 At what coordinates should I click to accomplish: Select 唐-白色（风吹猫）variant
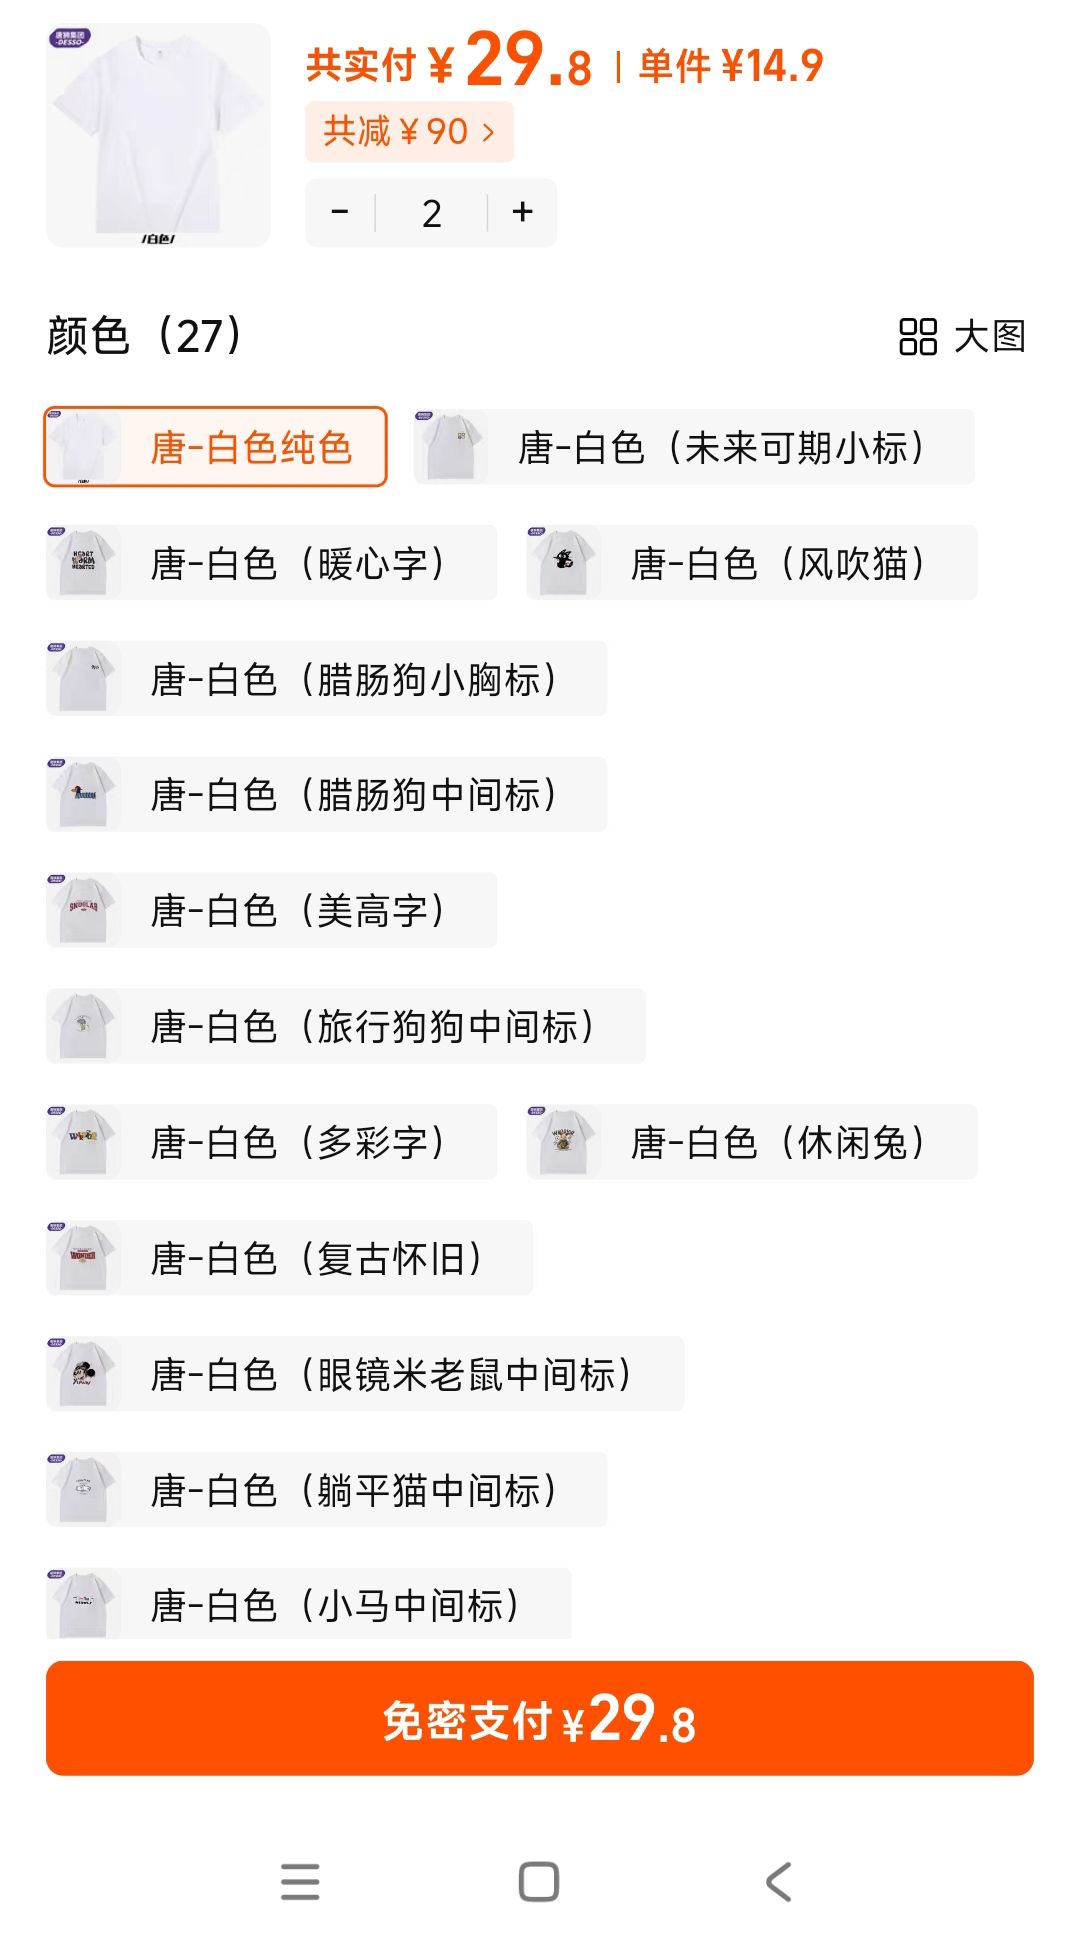tap(752, 563)
